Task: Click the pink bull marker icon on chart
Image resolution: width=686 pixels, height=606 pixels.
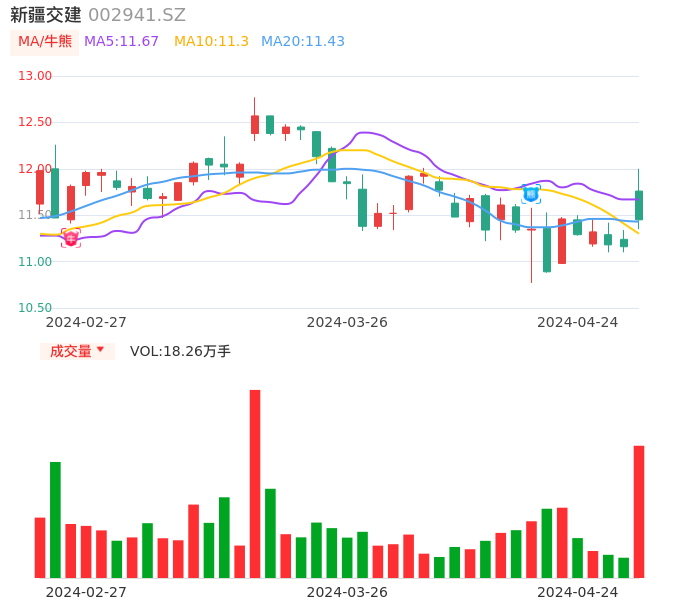Action: coord(70,237)
